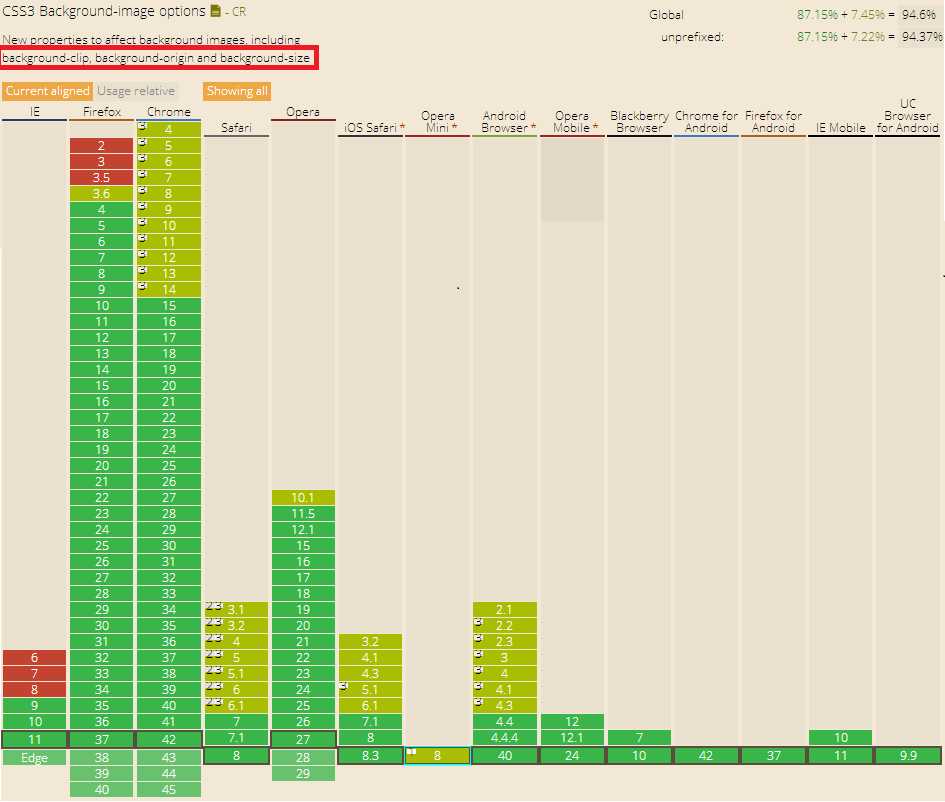
Task: Click the Blackberry Browser 7 cell
Action: (x=639, y=738)
